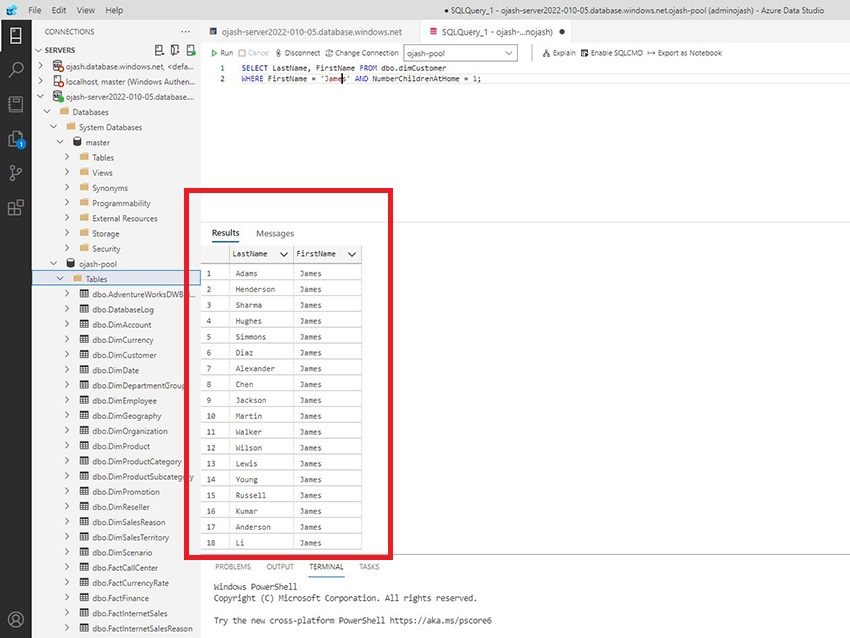Expand the localhost master server node
The width and height of the screenshot is (850, 638).
pos(41,81)
